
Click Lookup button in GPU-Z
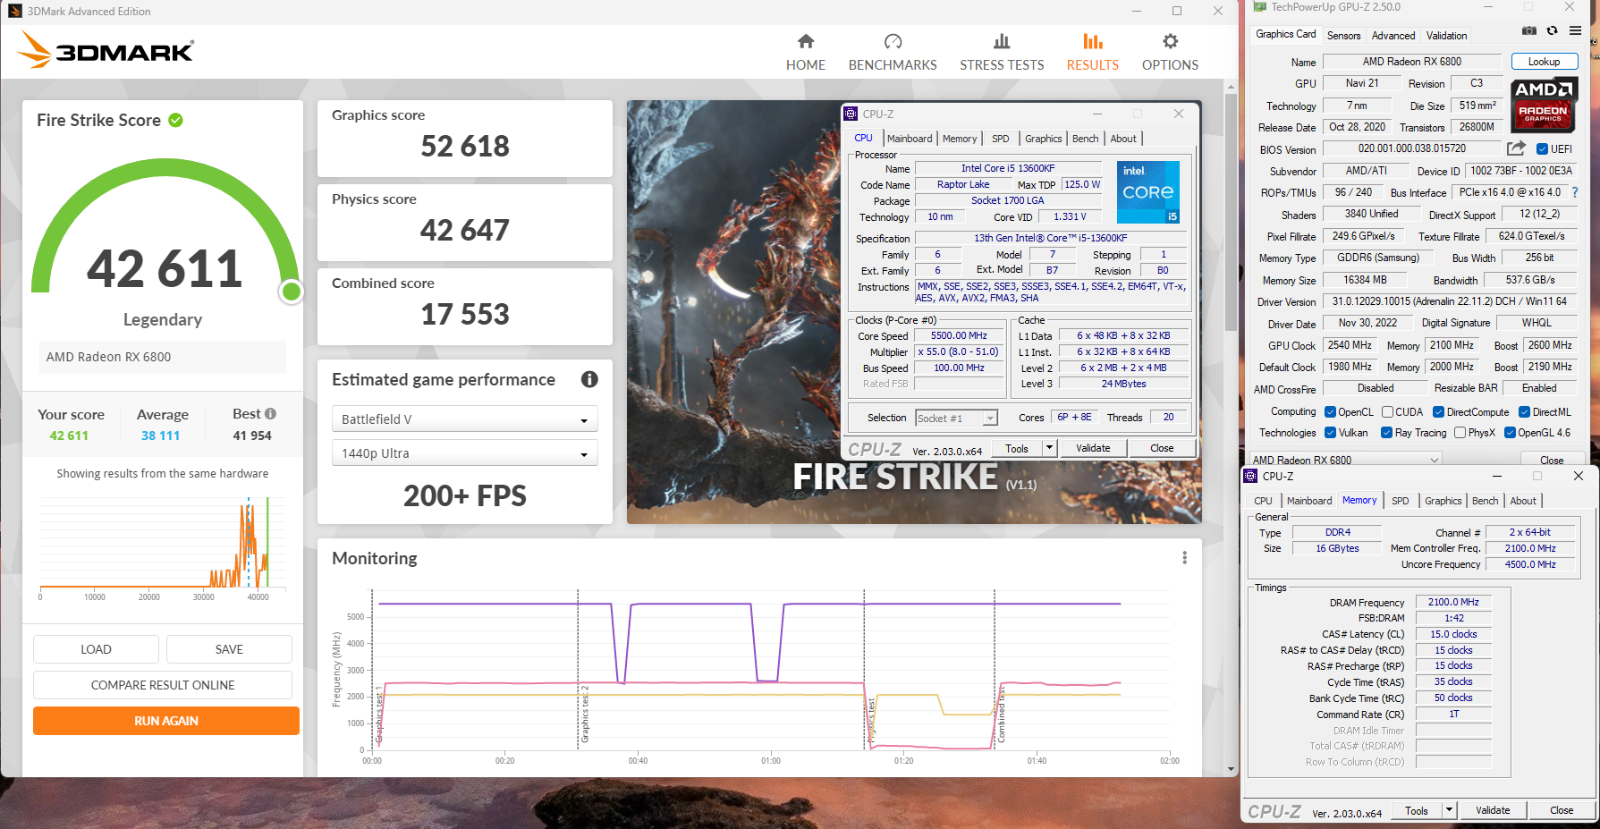tap(1544, 61)
